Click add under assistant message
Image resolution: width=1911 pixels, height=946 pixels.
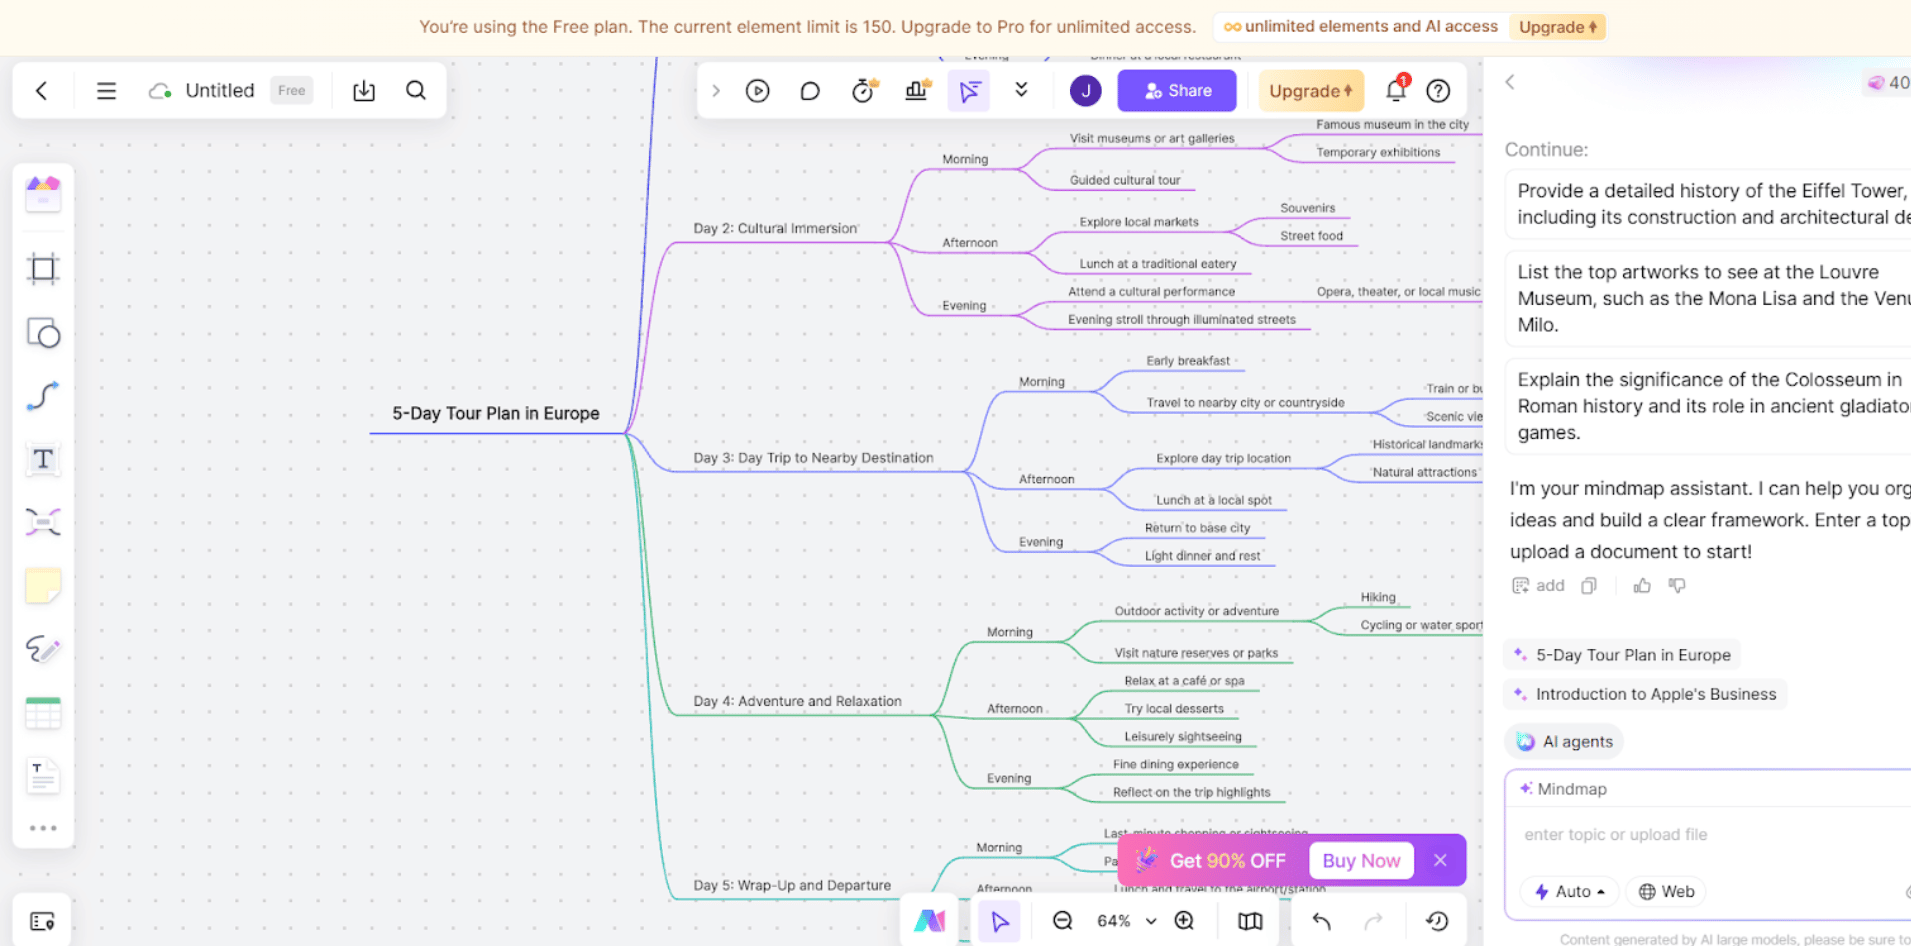(1538, 586)
